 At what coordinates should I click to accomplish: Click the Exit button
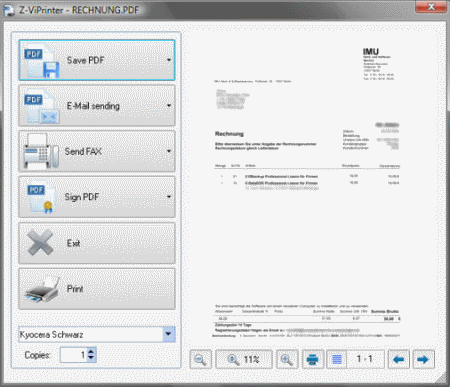pos(97,243)
